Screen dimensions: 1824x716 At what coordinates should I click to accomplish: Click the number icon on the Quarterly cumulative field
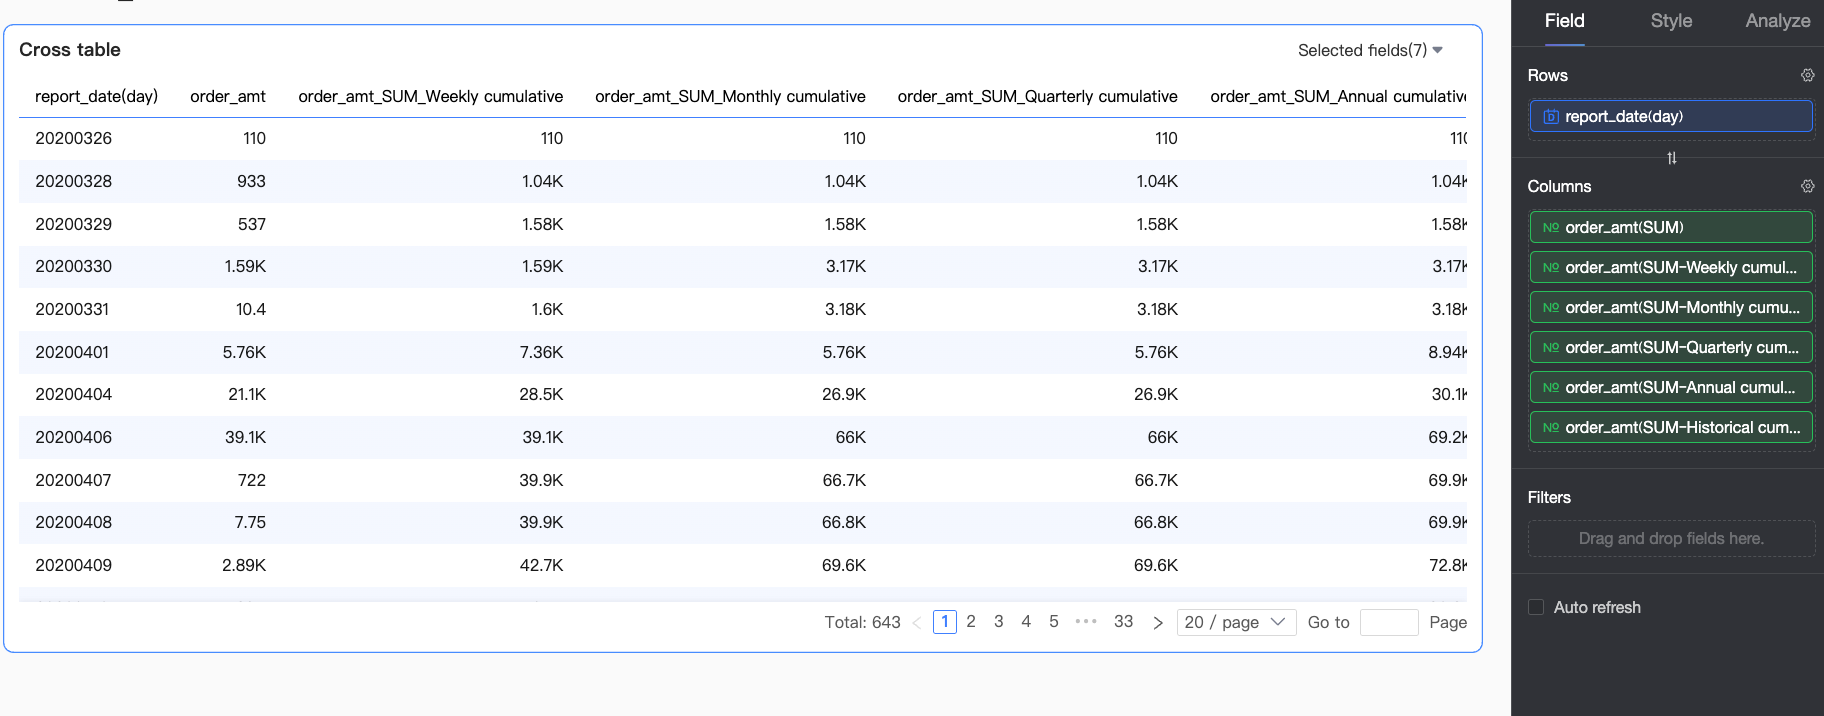pos(1551,348)
